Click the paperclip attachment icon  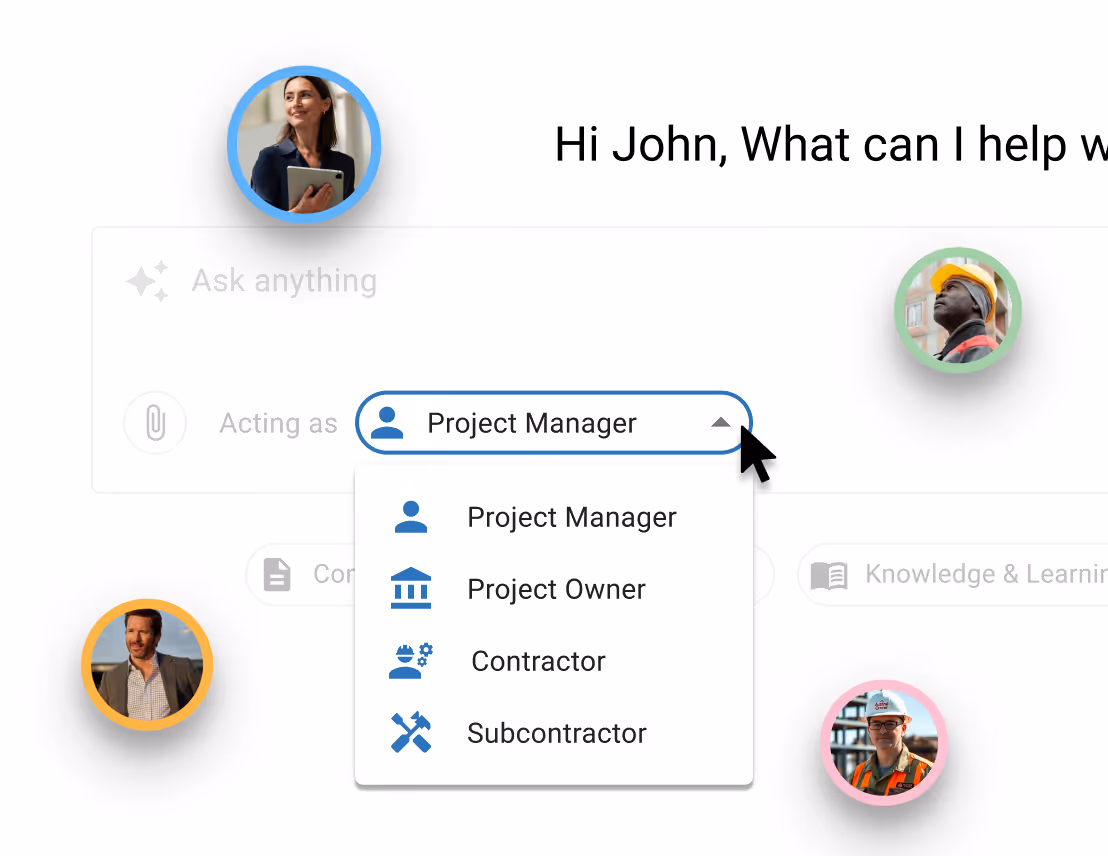click(x=155, y=422)
